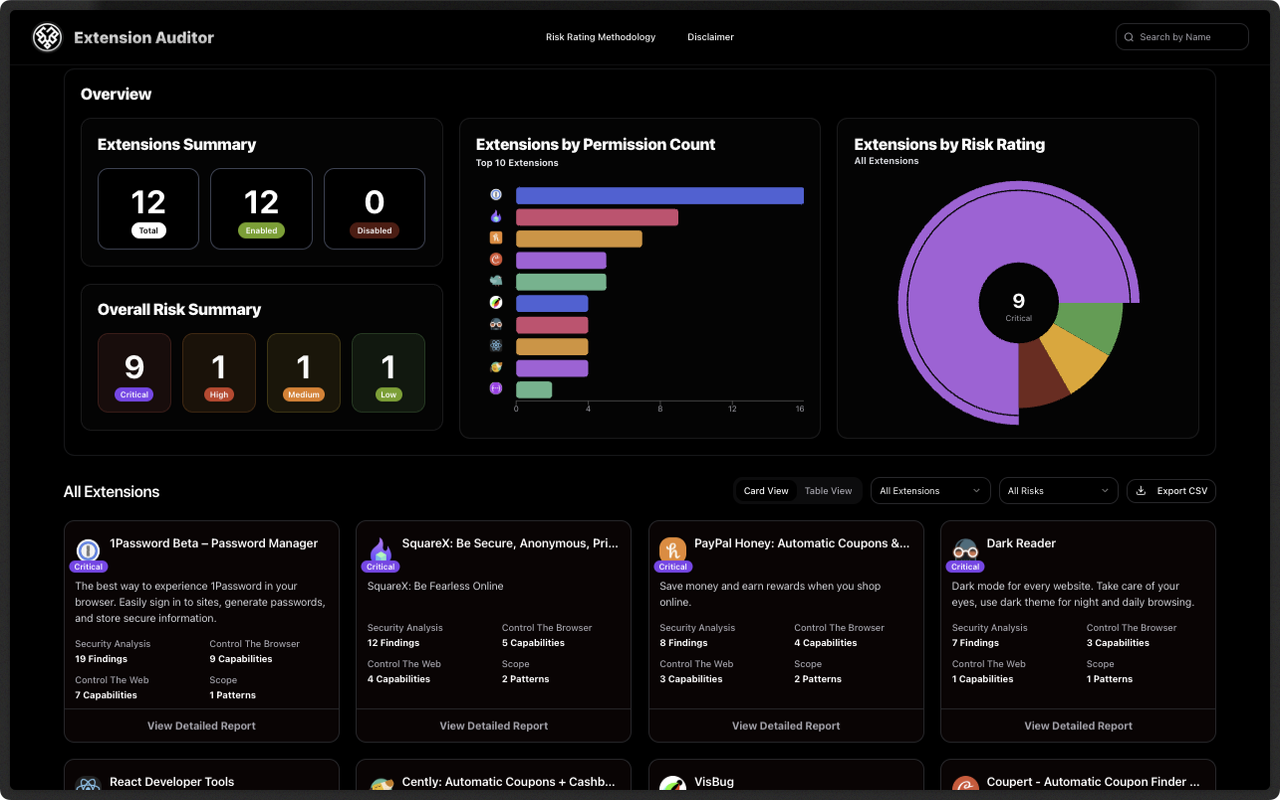Screen dimensions: 1280x800
Task: Click the 1Password Beta card icon
Action: point(88,550)
